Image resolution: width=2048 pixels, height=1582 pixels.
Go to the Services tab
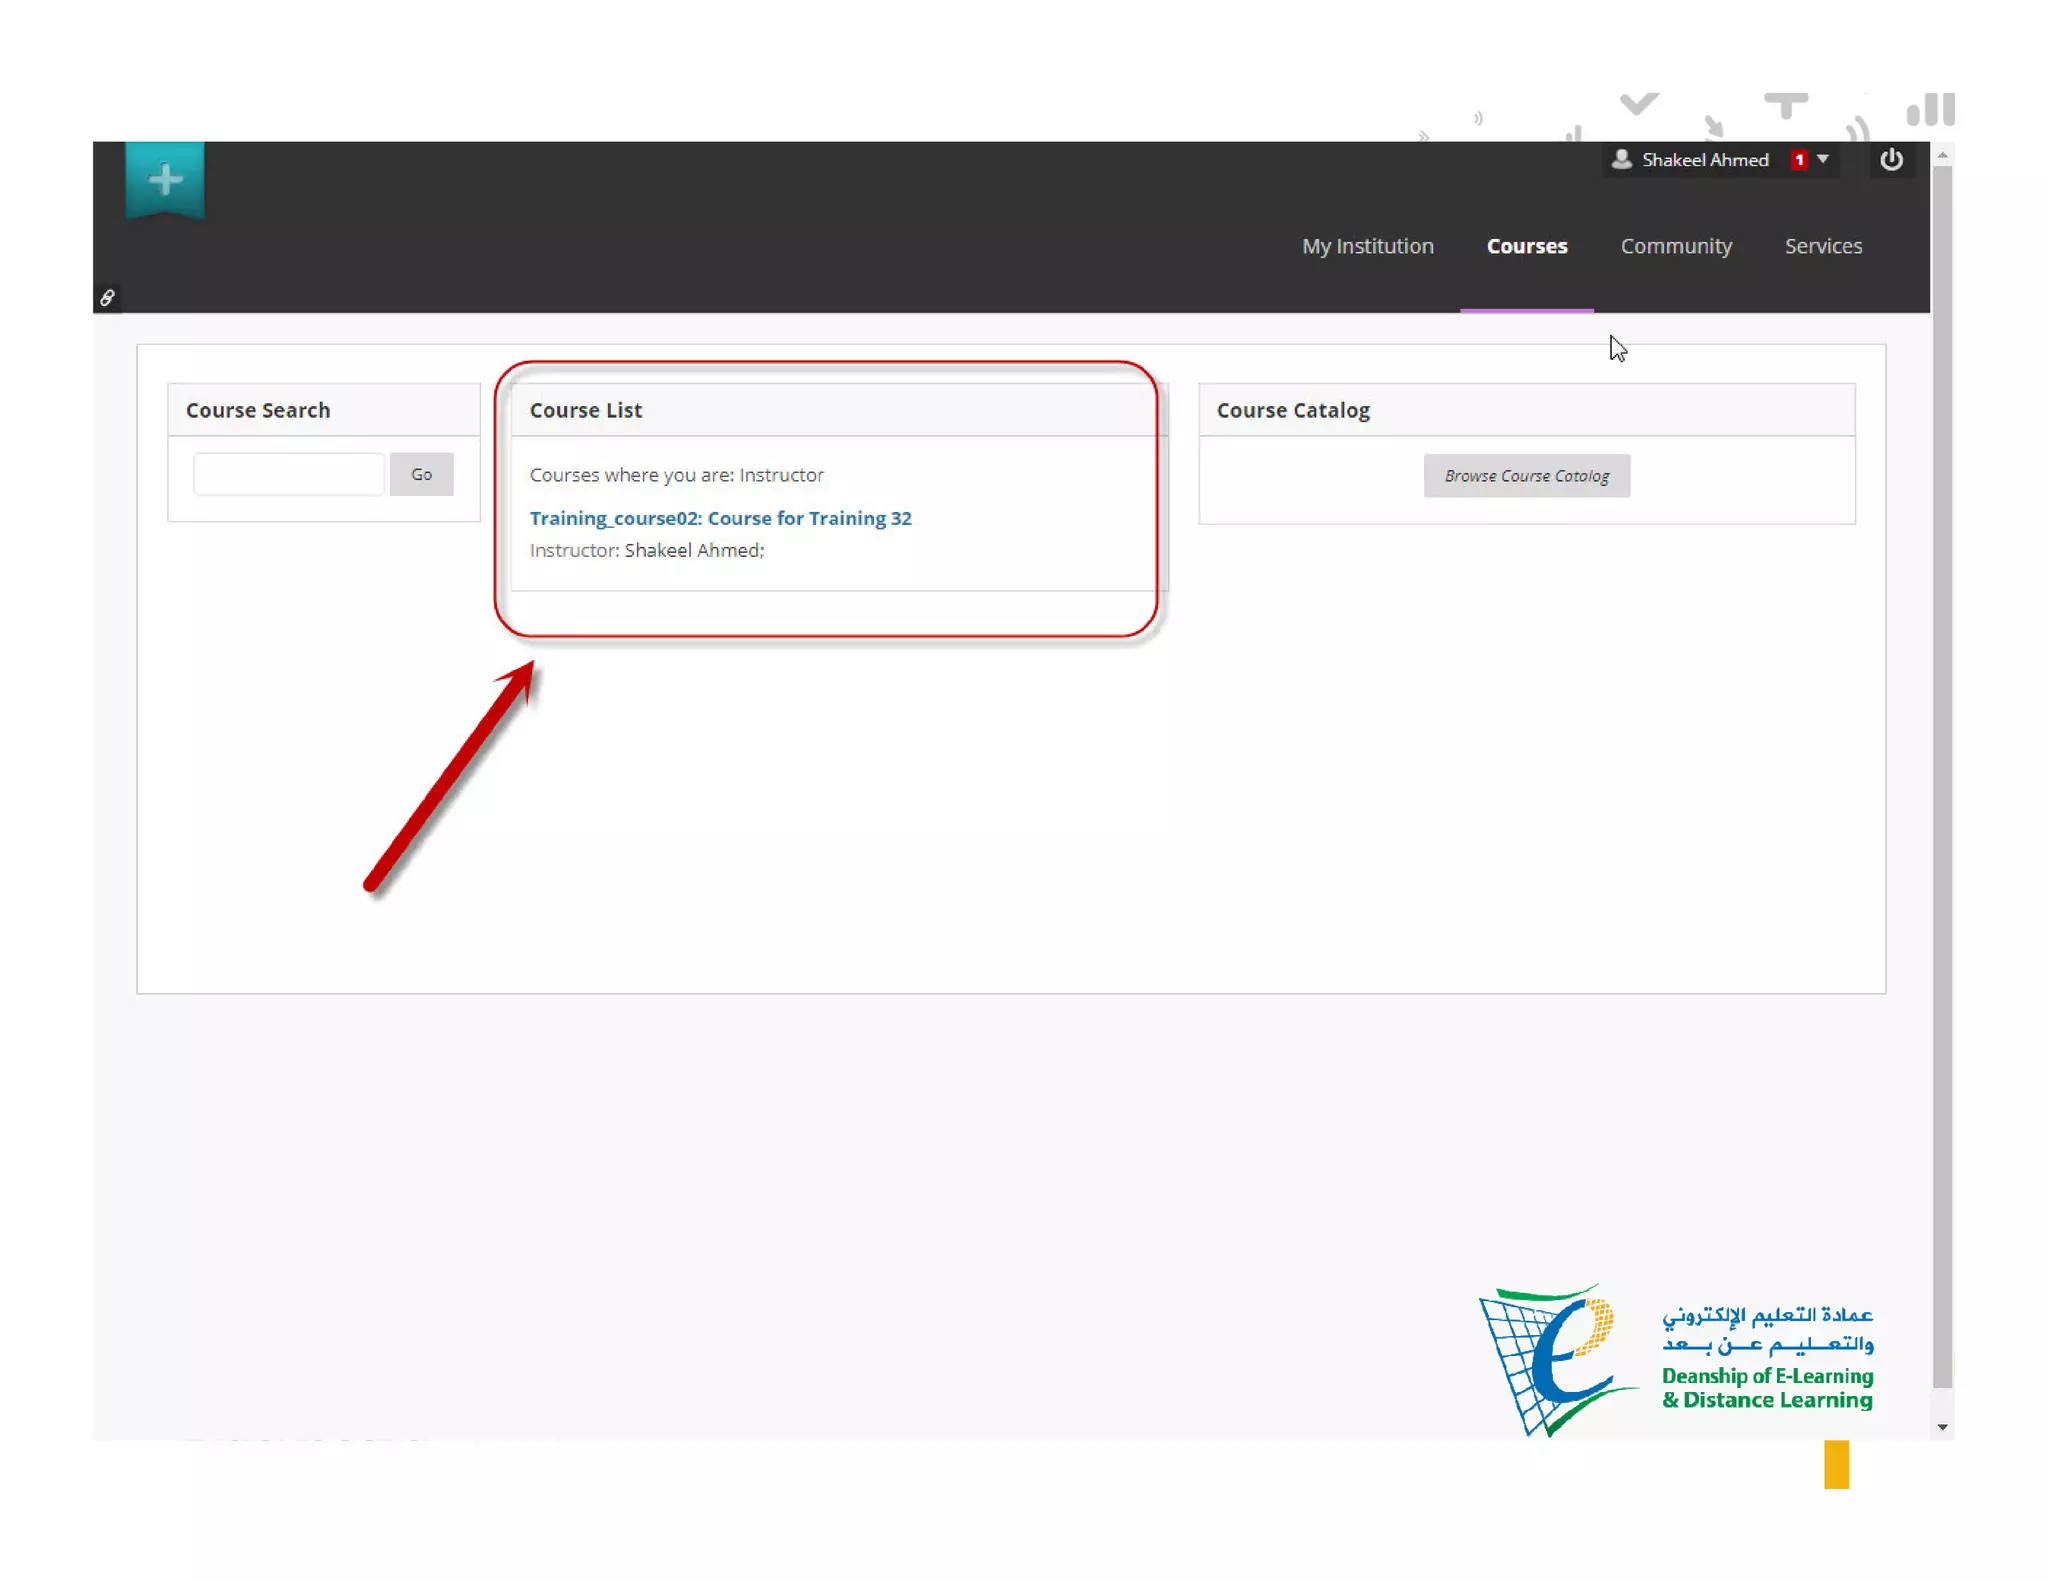1823,246
